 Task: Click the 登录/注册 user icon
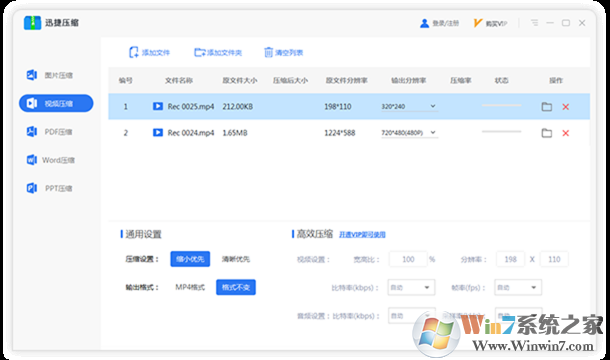pos(424,23)
